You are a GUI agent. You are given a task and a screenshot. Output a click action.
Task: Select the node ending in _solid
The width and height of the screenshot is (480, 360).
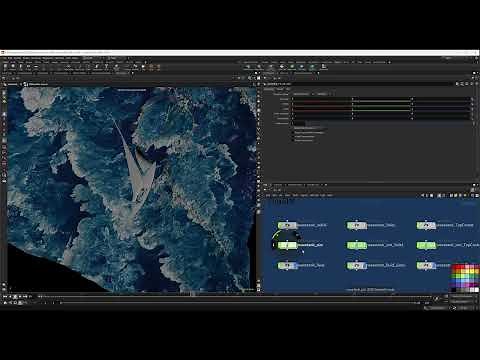[x=287, y=226]
